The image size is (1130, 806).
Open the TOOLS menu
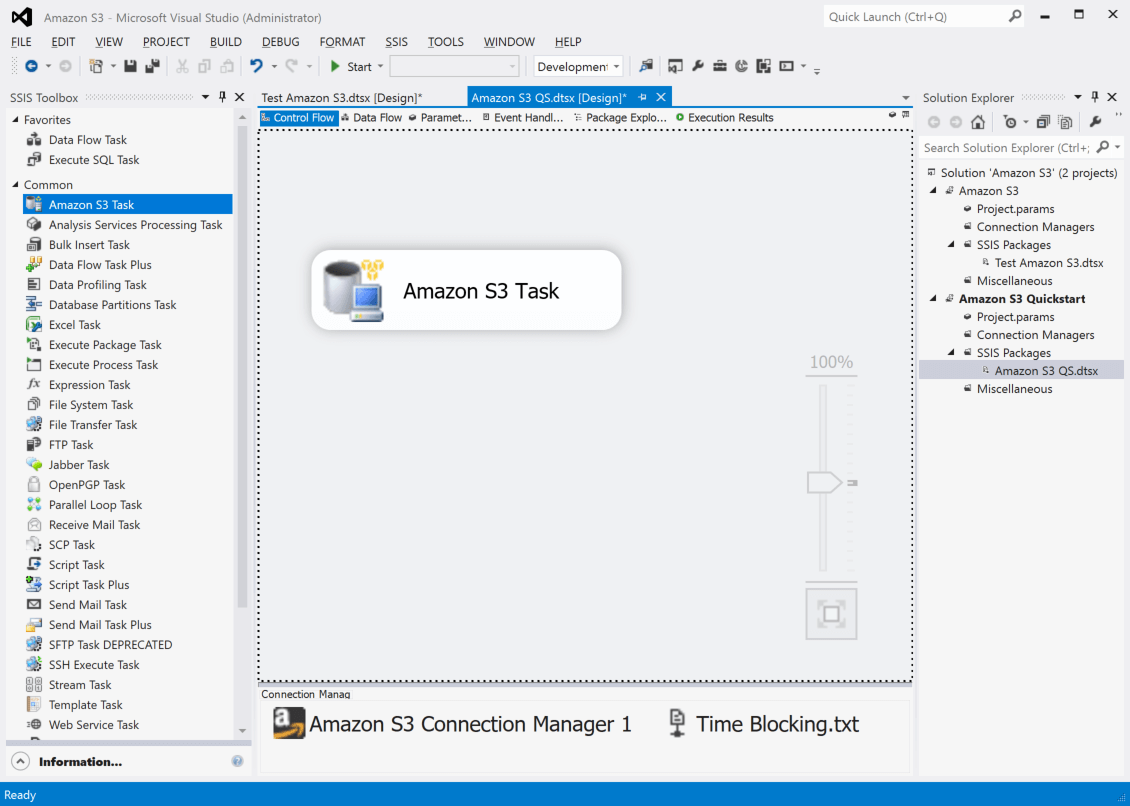[x=445, y=42]
